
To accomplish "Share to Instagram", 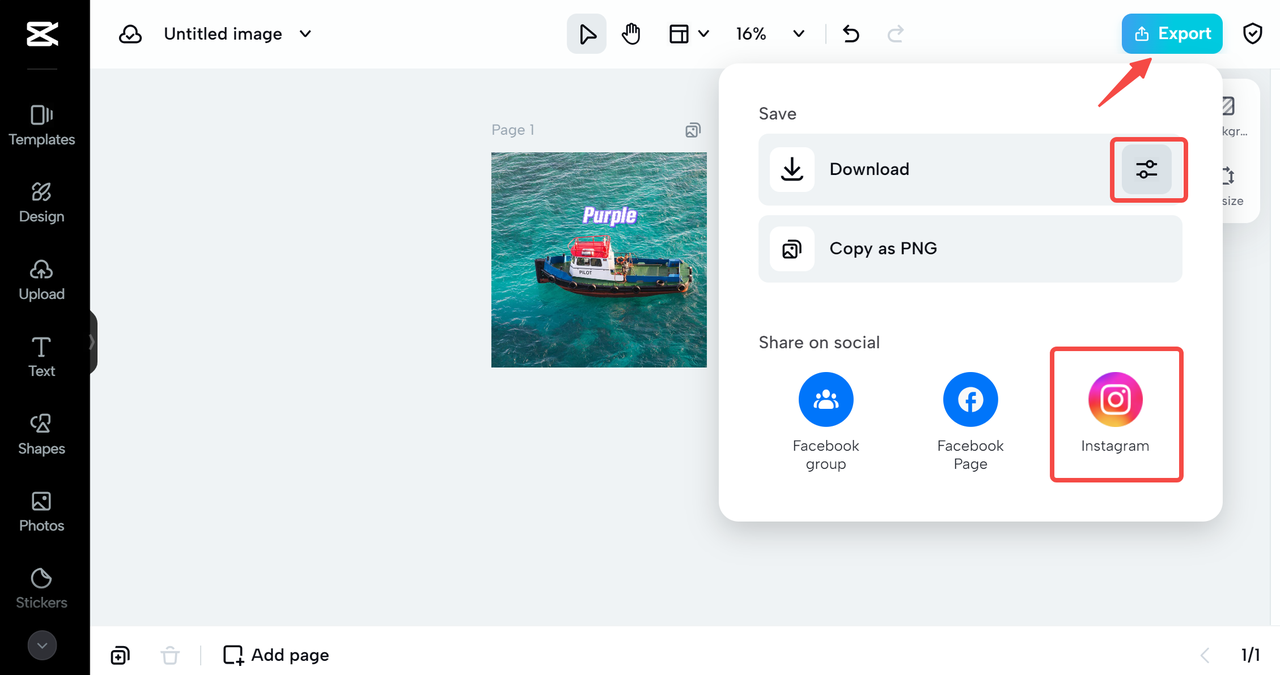I will tap(1115, 413).
